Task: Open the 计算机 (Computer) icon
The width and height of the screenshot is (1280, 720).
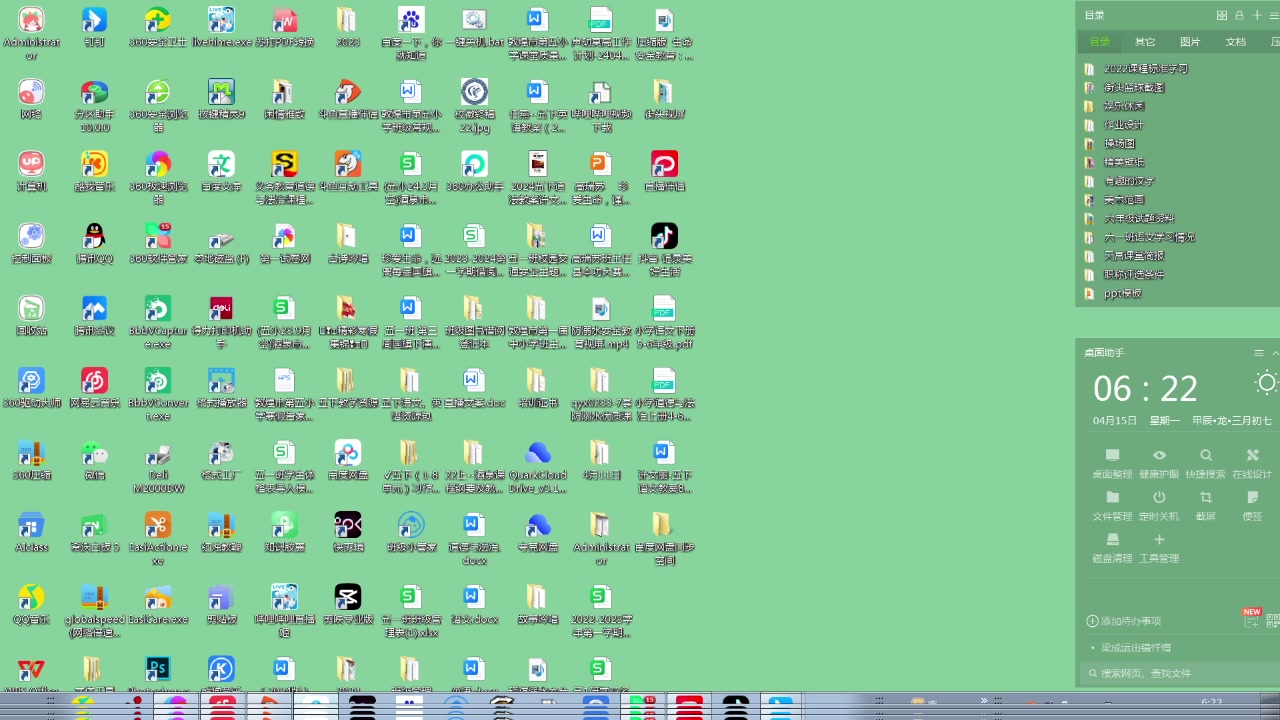Action: 31,171
